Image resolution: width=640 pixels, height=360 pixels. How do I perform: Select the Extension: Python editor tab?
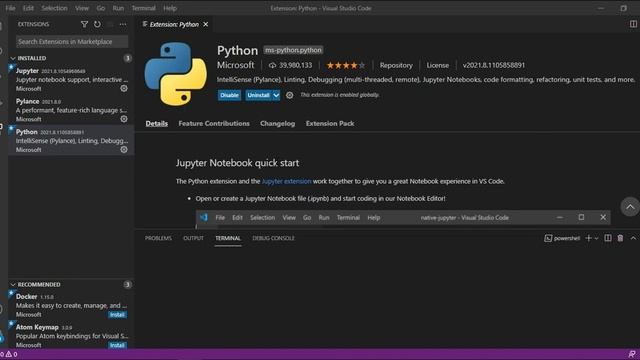tap(174, 24)
